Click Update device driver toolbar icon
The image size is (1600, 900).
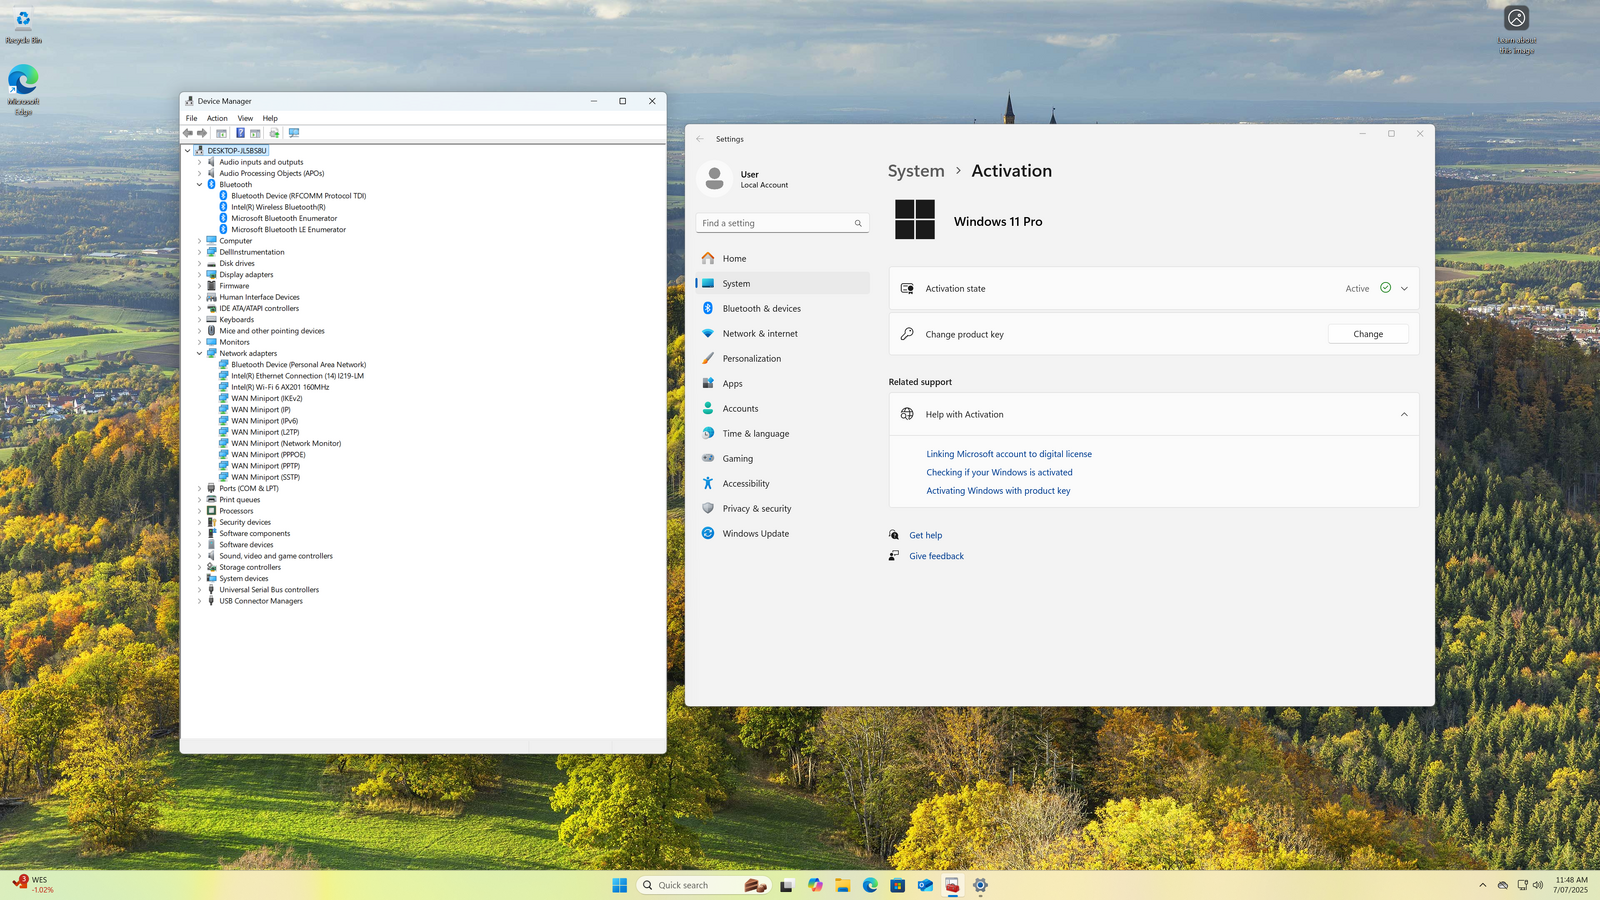tap(274, 133)
